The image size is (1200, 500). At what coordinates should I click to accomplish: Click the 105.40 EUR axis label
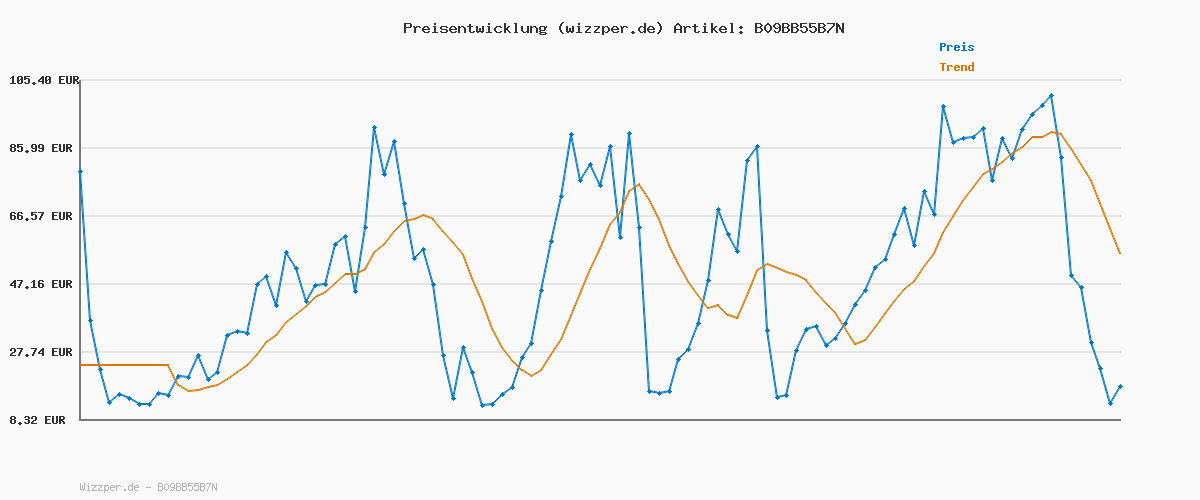click(x=44, y=80)
